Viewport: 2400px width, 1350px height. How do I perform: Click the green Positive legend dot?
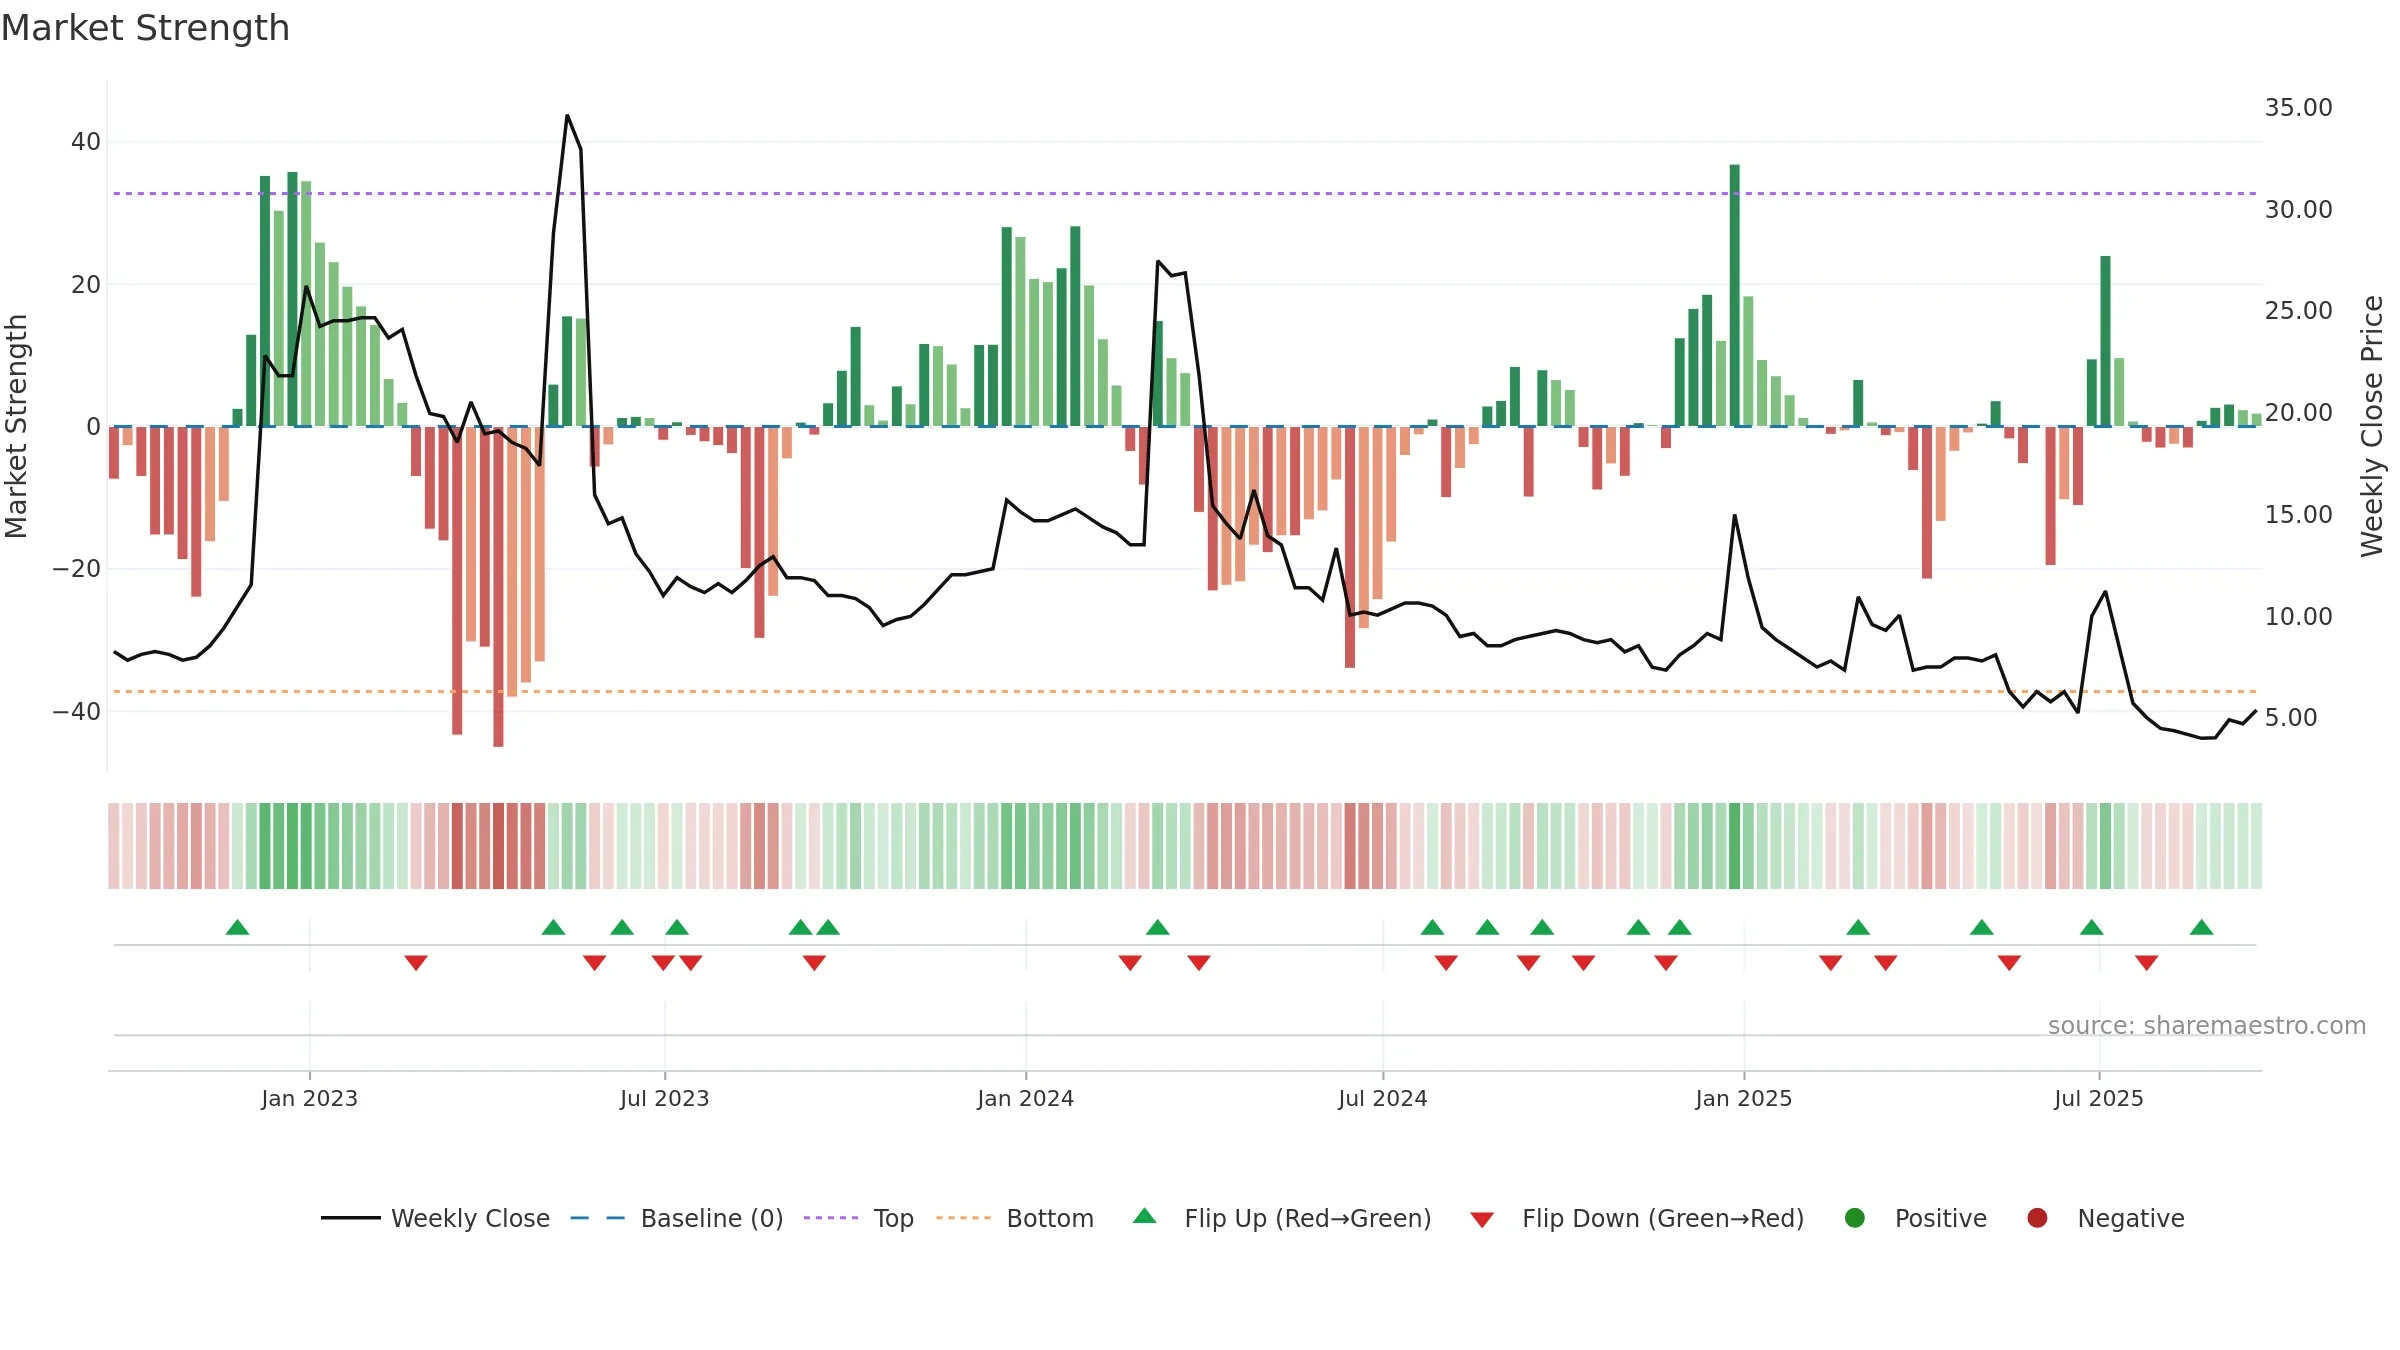(x=1855, y=1218)
